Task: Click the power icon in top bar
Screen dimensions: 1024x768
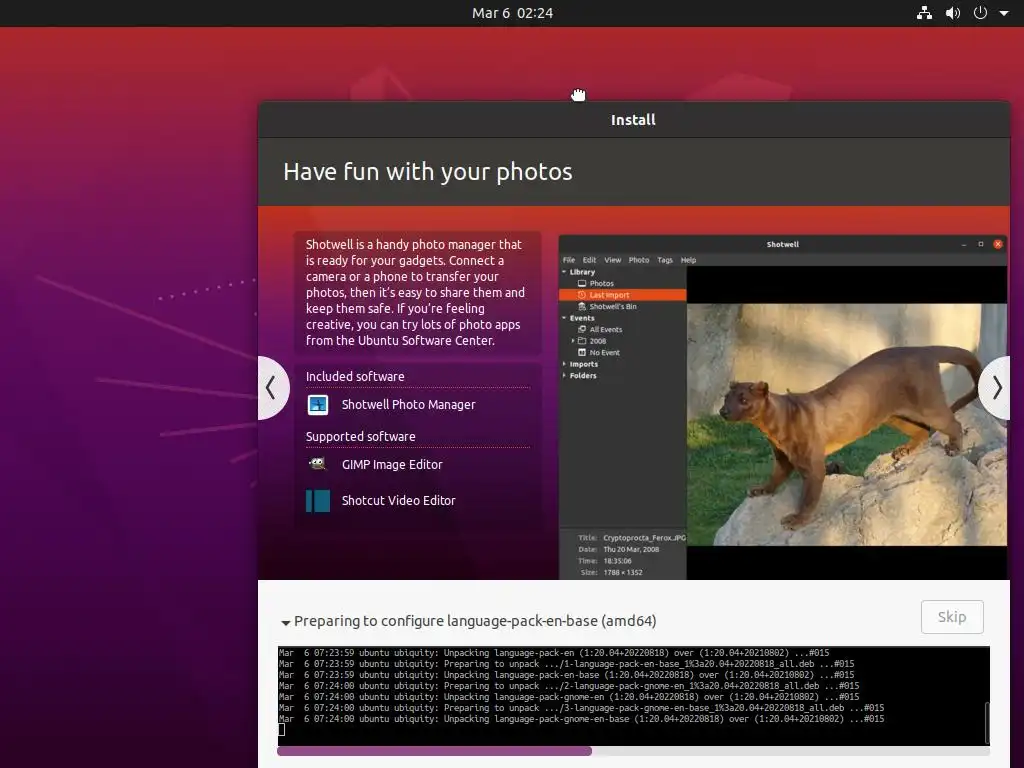Action: click(980, 12)
